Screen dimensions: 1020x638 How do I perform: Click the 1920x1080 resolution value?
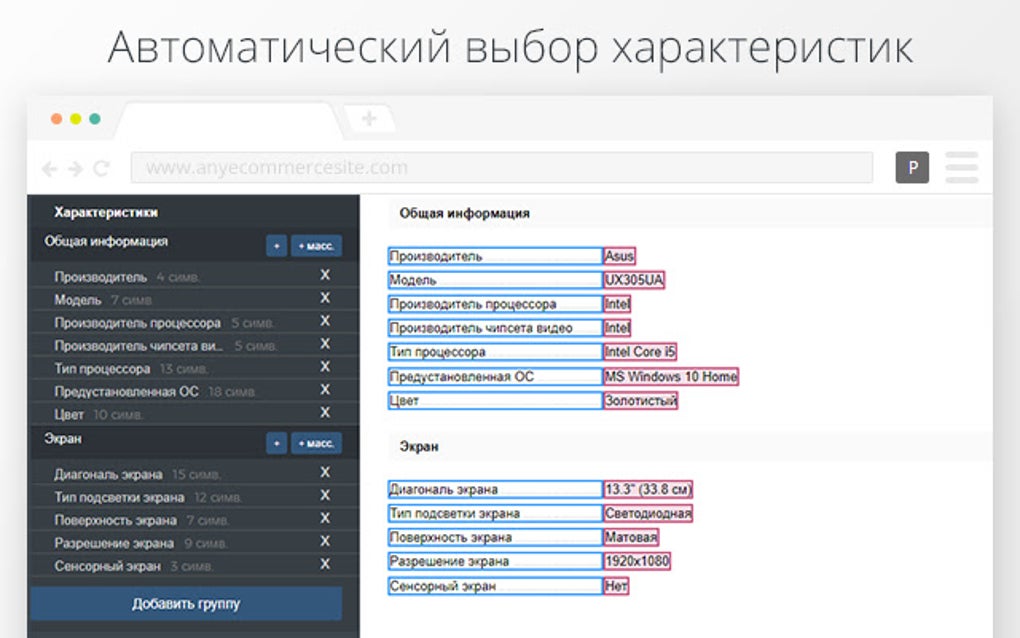pos(637,561)
